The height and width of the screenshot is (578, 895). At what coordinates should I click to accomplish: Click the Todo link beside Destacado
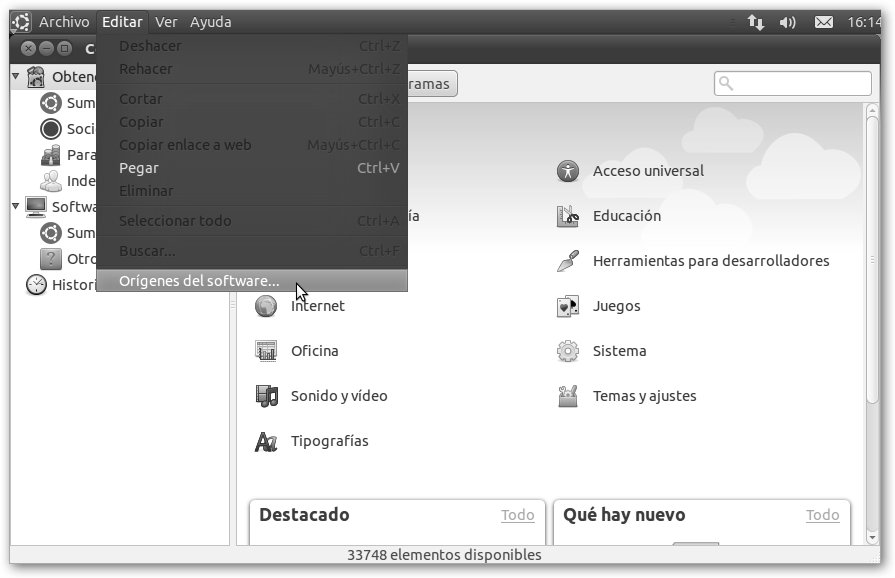coord(517,515)
